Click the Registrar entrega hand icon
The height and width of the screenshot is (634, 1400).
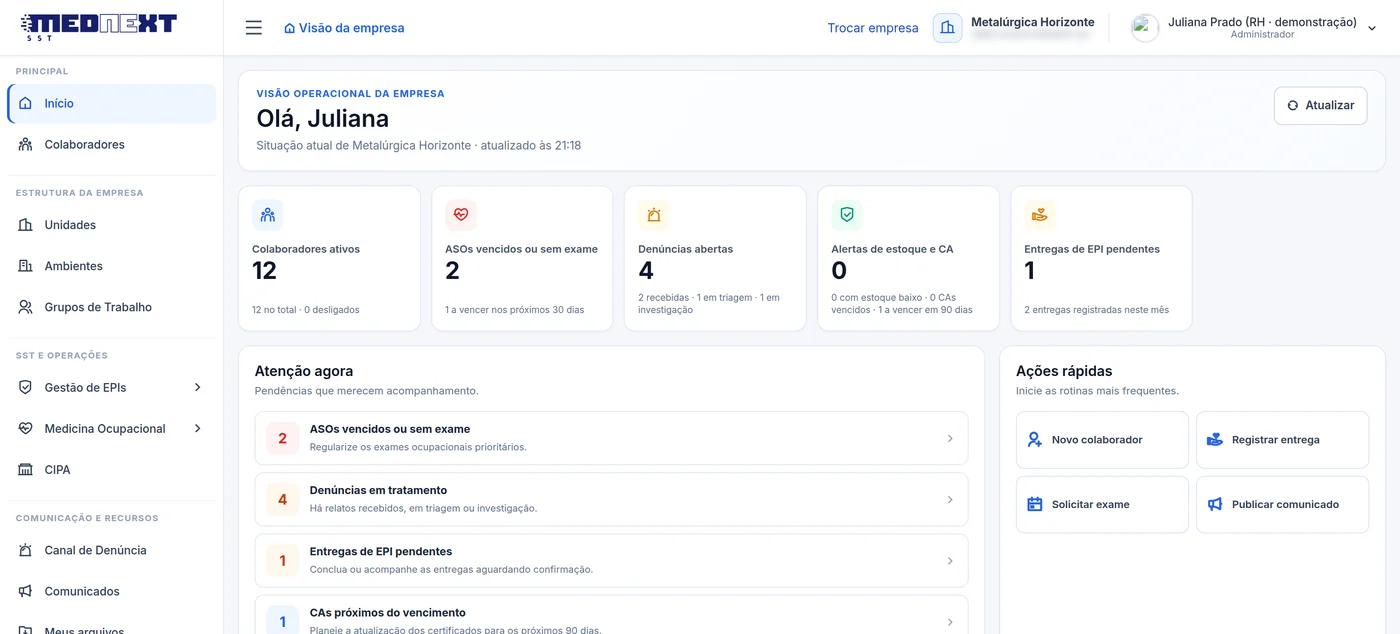(1215, 440)
